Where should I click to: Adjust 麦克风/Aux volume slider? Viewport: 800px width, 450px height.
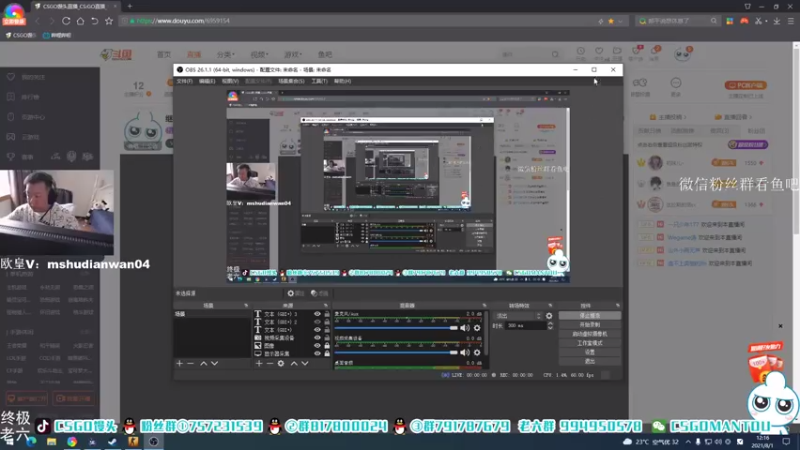pos(396,328)
